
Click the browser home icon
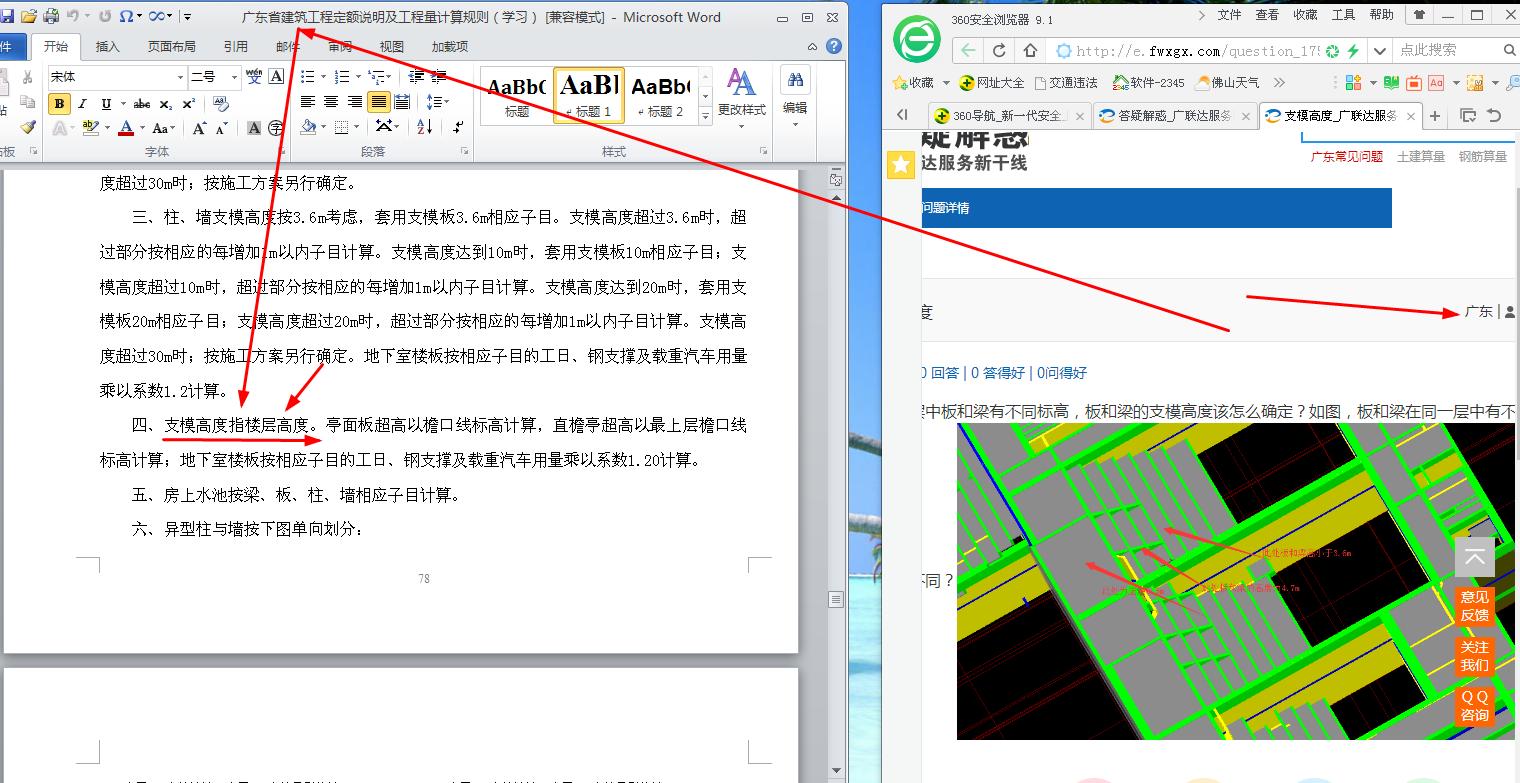point(1030,50)
